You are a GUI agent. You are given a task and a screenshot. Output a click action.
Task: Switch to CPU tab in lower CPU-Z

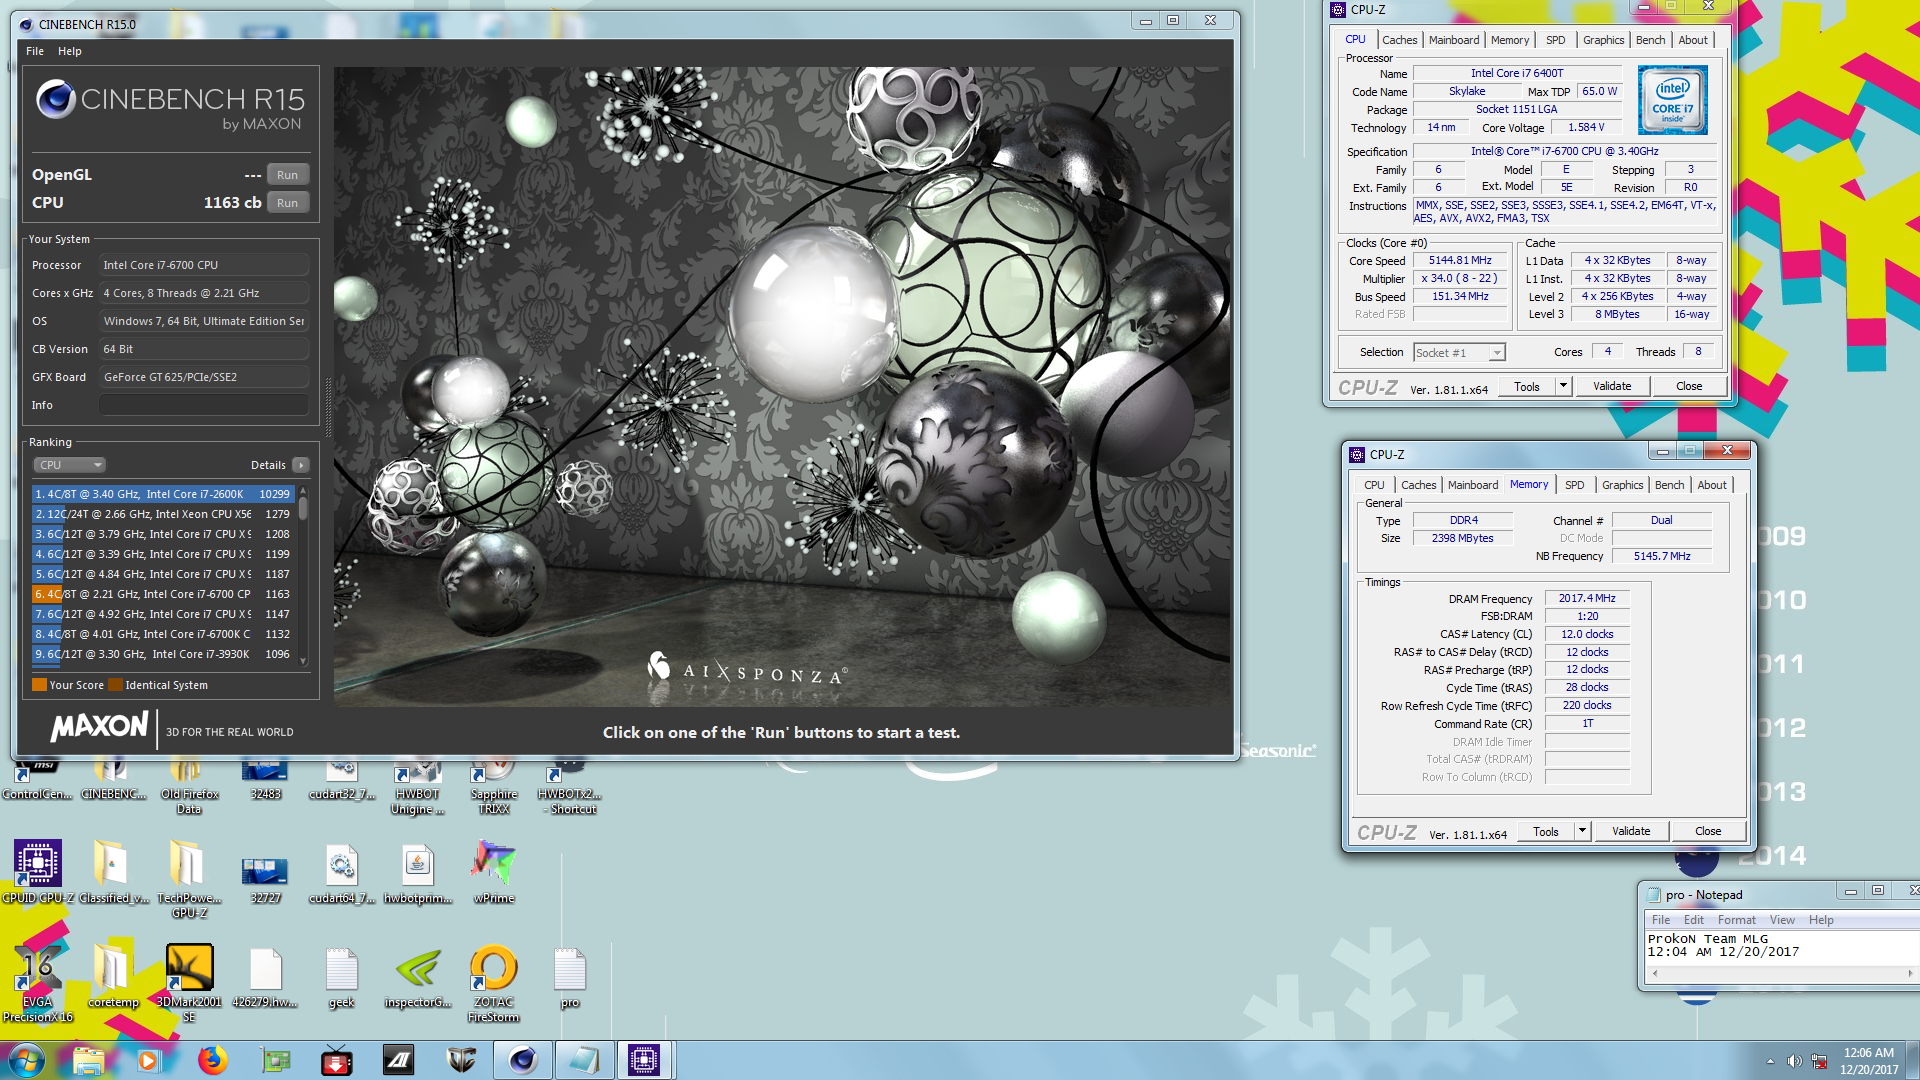click(x=1375, y=485)
